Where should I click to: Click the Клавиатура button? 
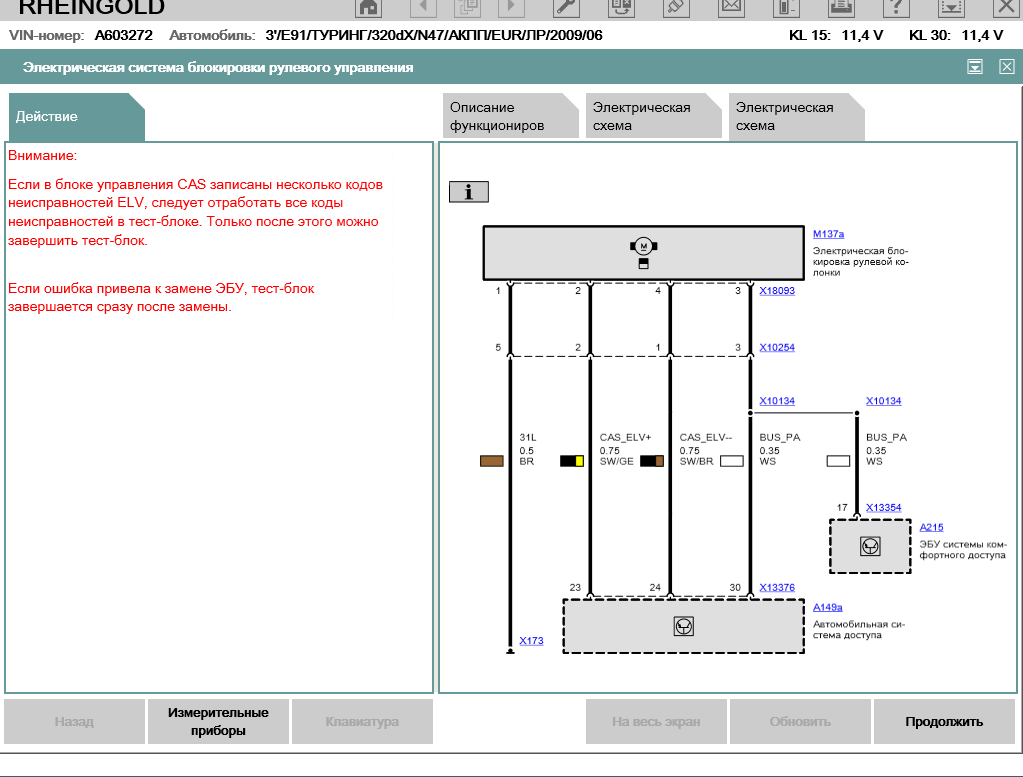coord(362,722)
